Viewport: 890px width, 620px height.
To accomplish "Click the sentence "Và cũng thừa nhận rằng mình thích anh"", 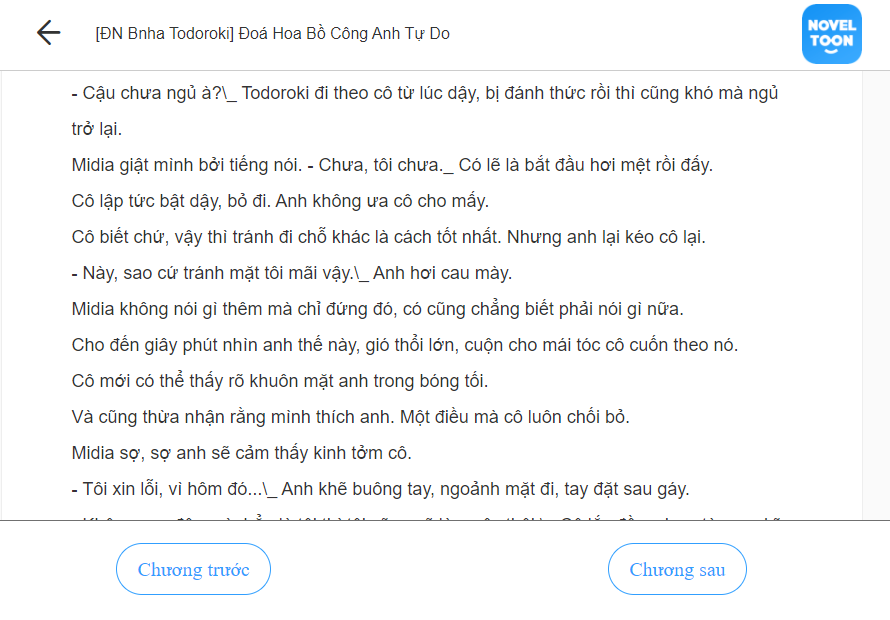I will click(x=233, y=417).
